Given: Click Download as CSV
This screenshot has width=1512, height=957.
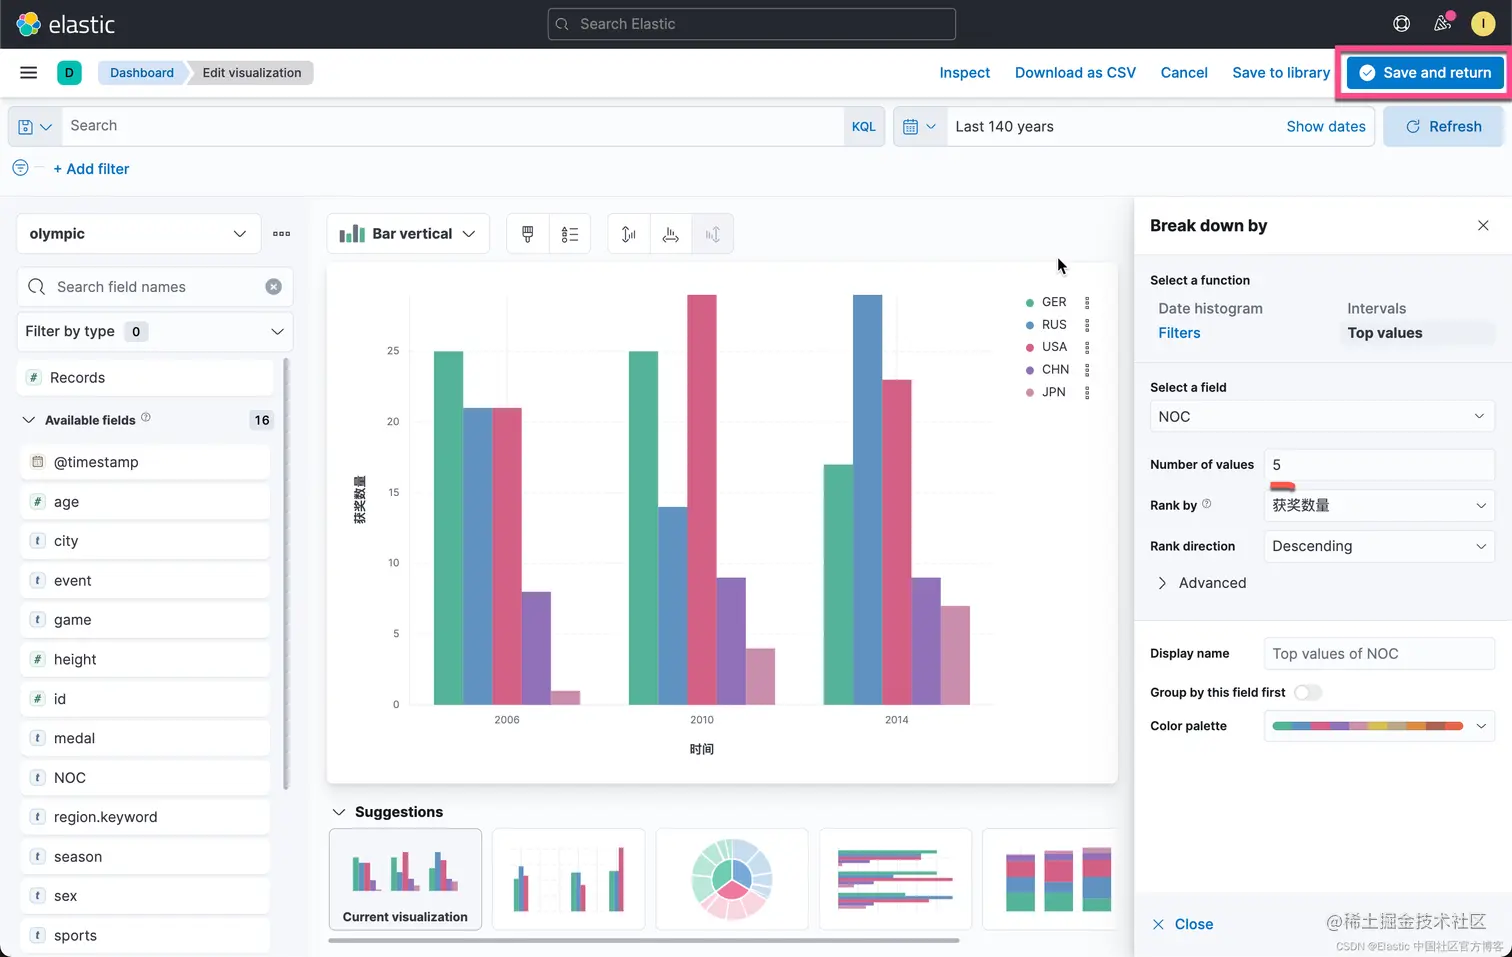Looking at the screenshot, I should tap(1075, 72).
